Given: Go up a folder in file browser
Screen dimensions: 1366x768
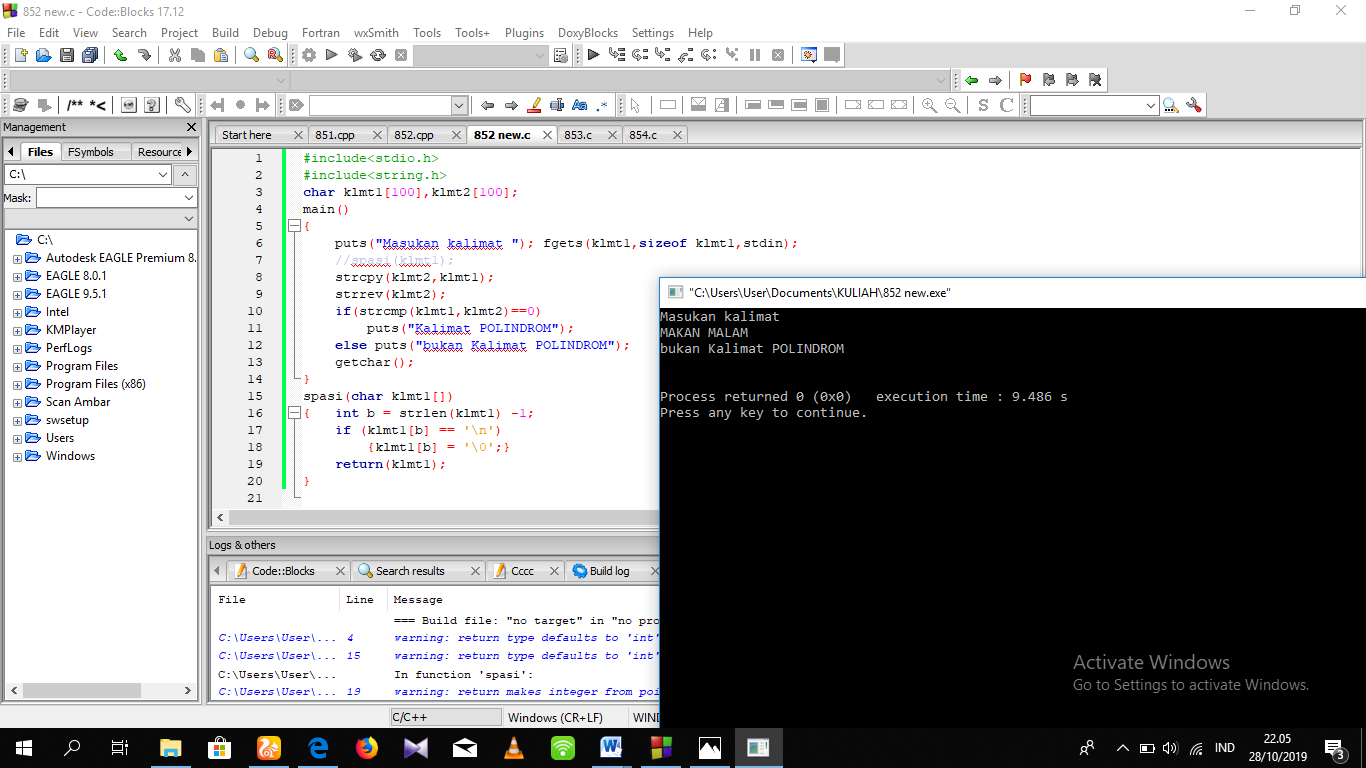Looking at the screenshot, I should click(186, 175).
